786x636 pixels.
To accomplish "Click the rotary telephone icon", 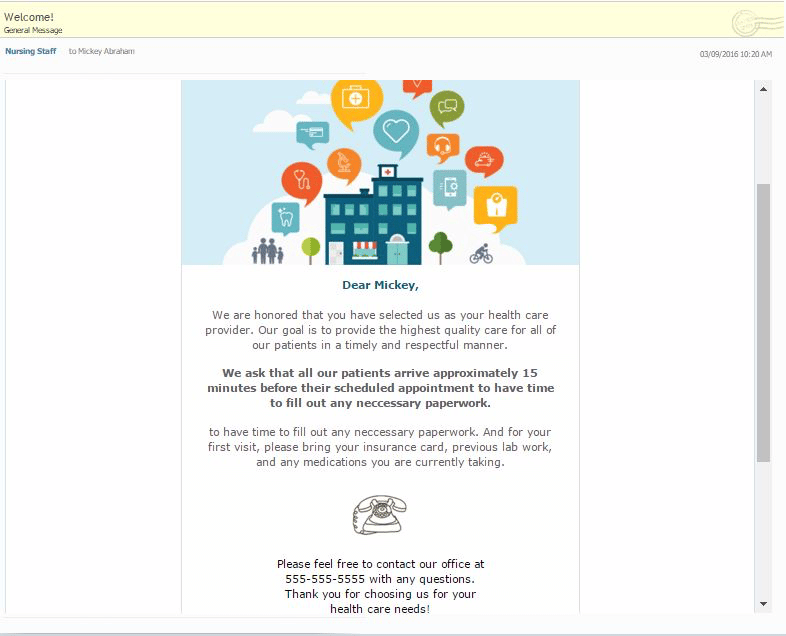I will (x=379, y=515).
